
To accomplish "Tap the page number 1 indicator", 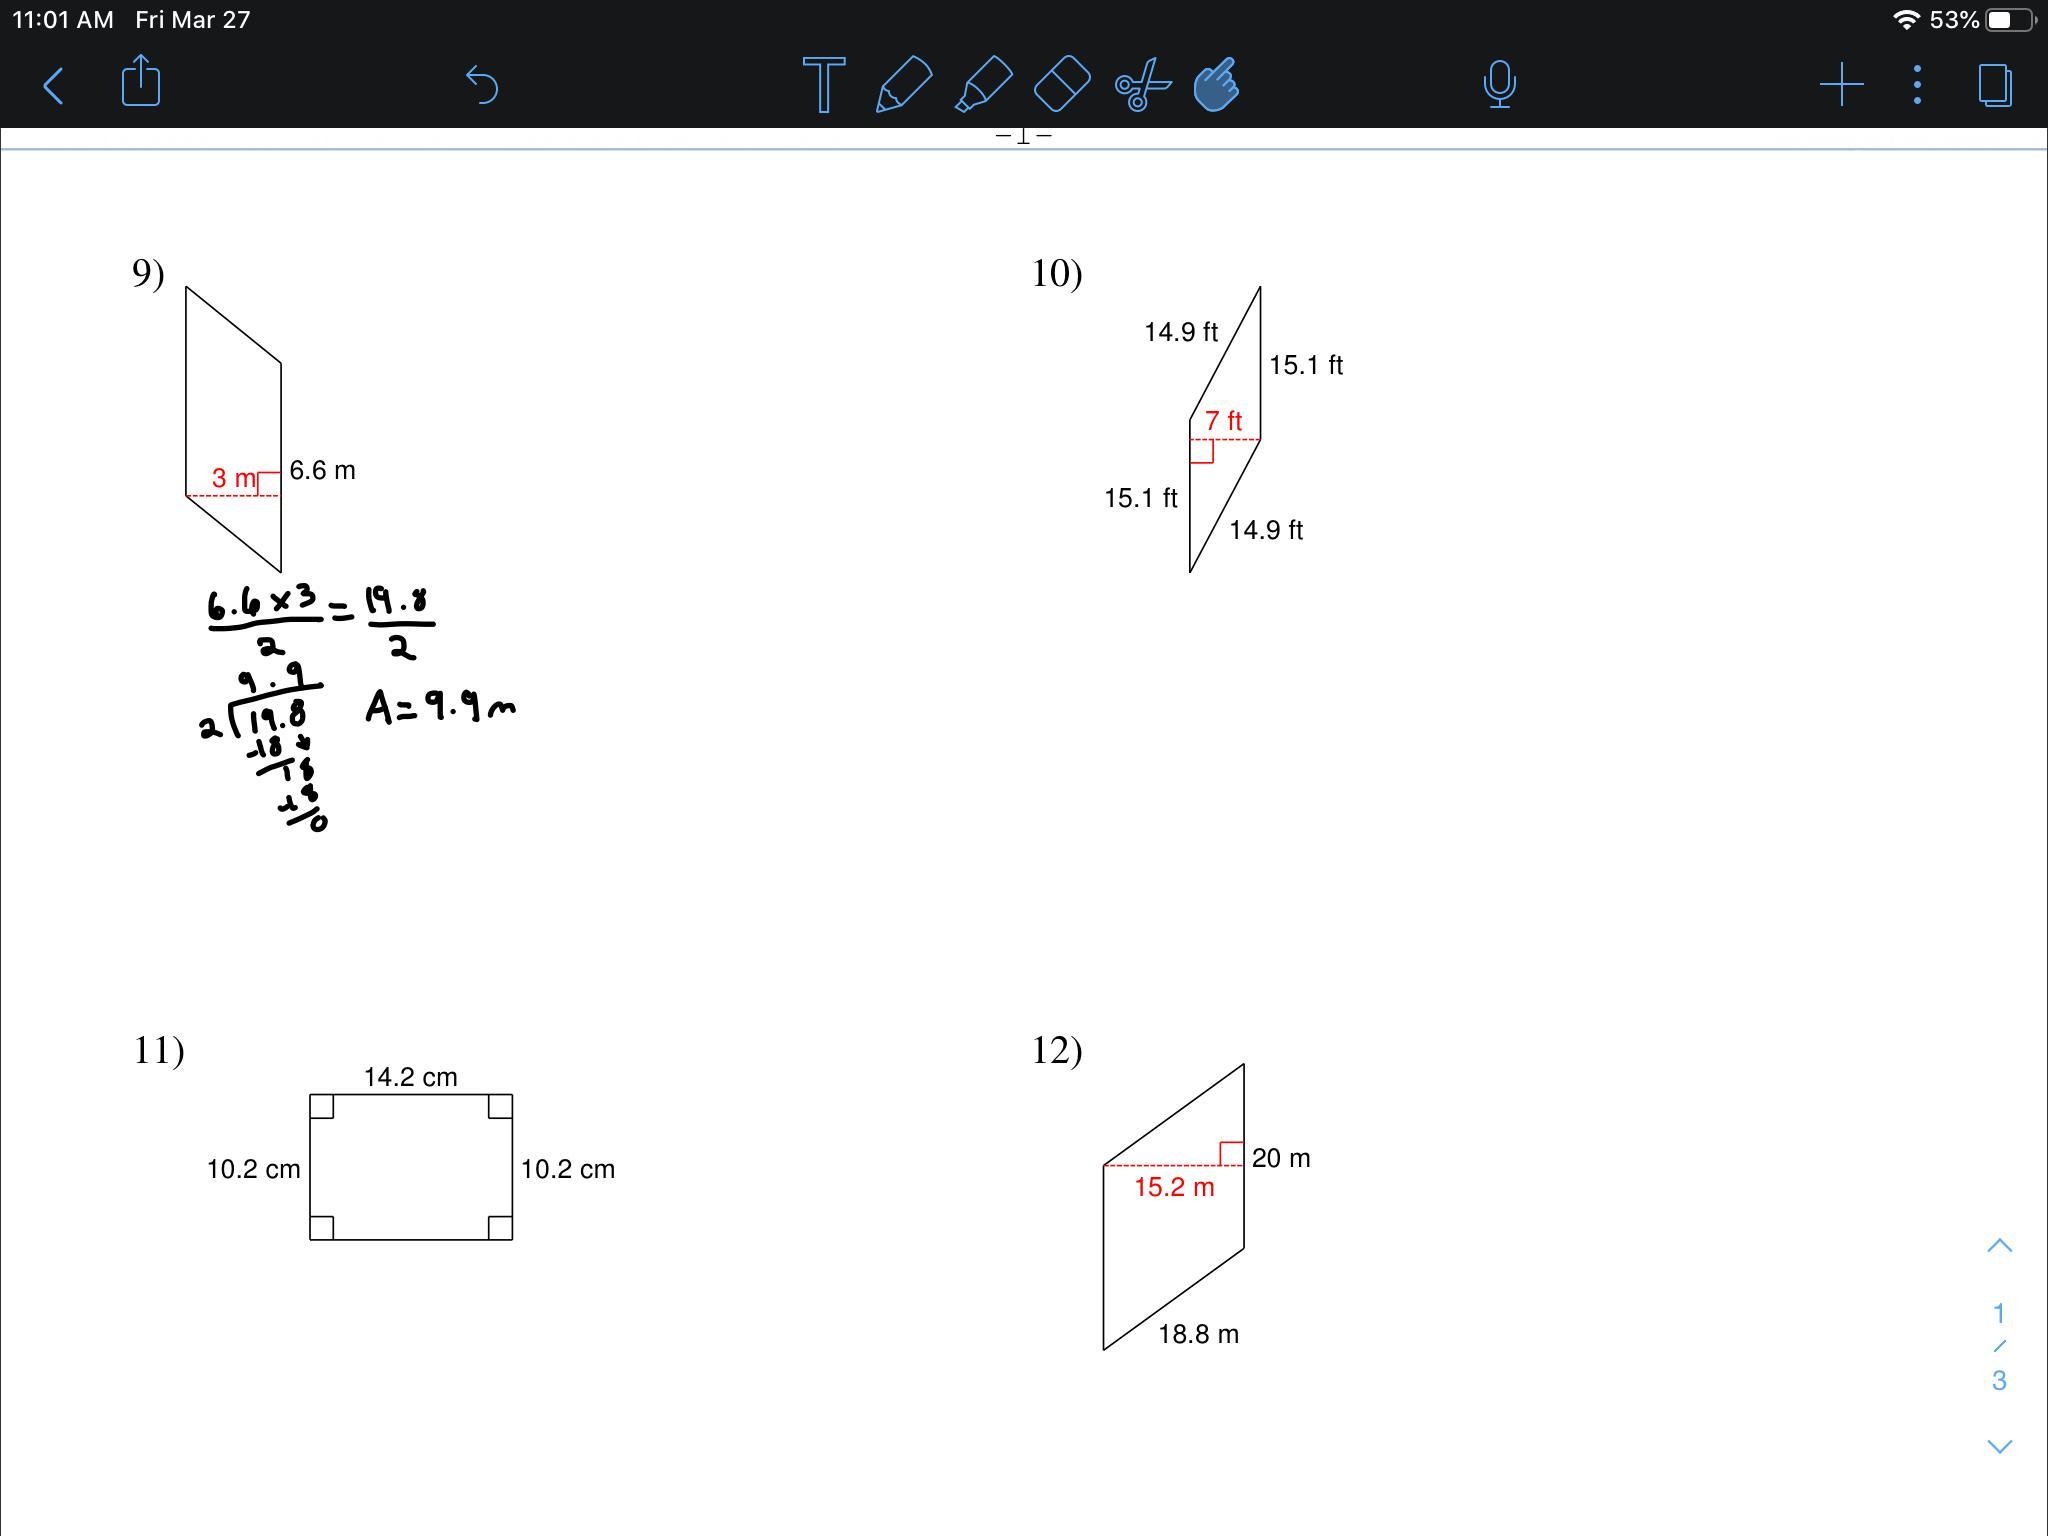I will [1999, 1313].
